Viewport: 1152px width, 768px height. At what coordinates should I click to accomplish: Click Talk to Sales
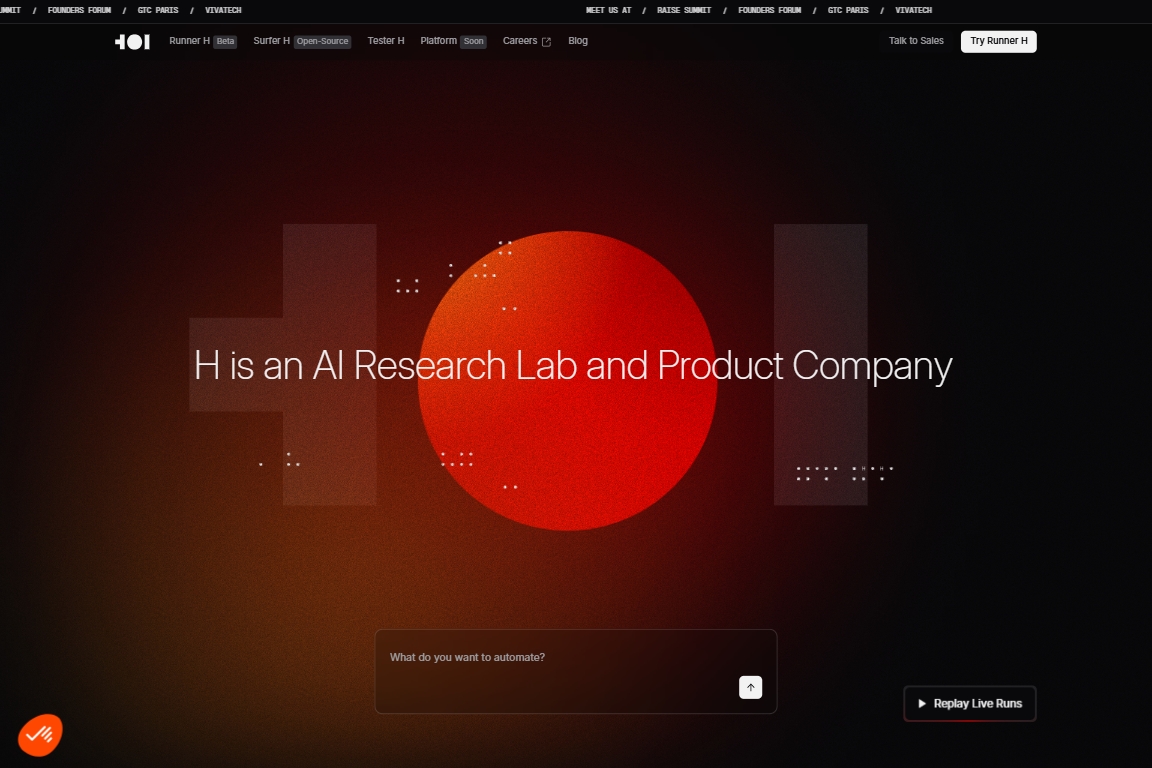(916, 41)
